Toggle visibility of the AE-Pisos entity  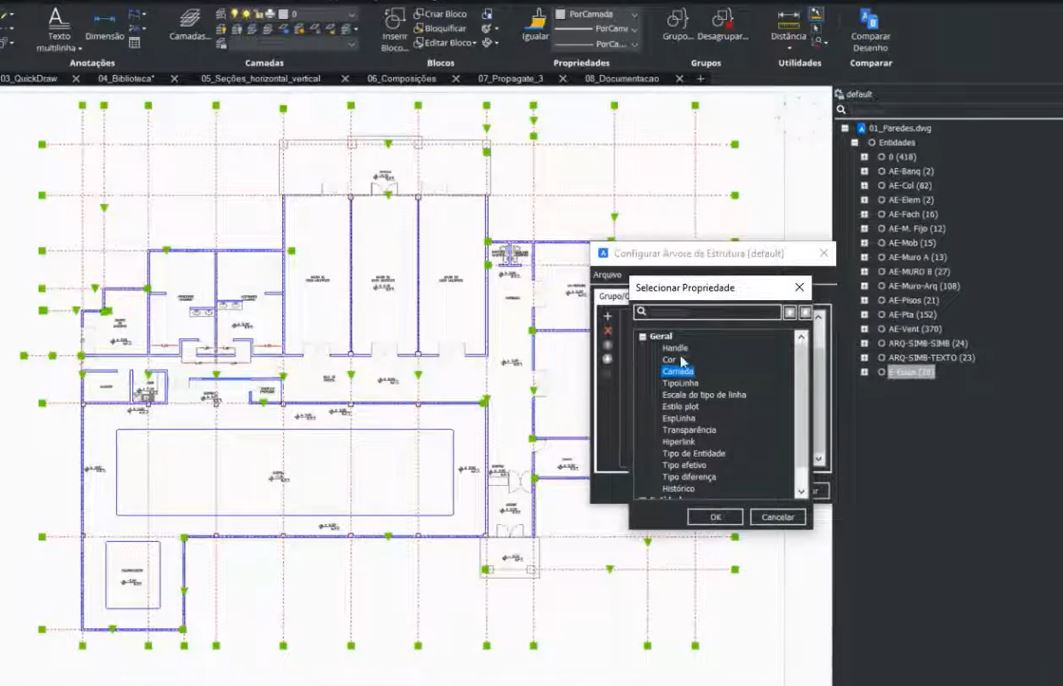pos(881,300)
